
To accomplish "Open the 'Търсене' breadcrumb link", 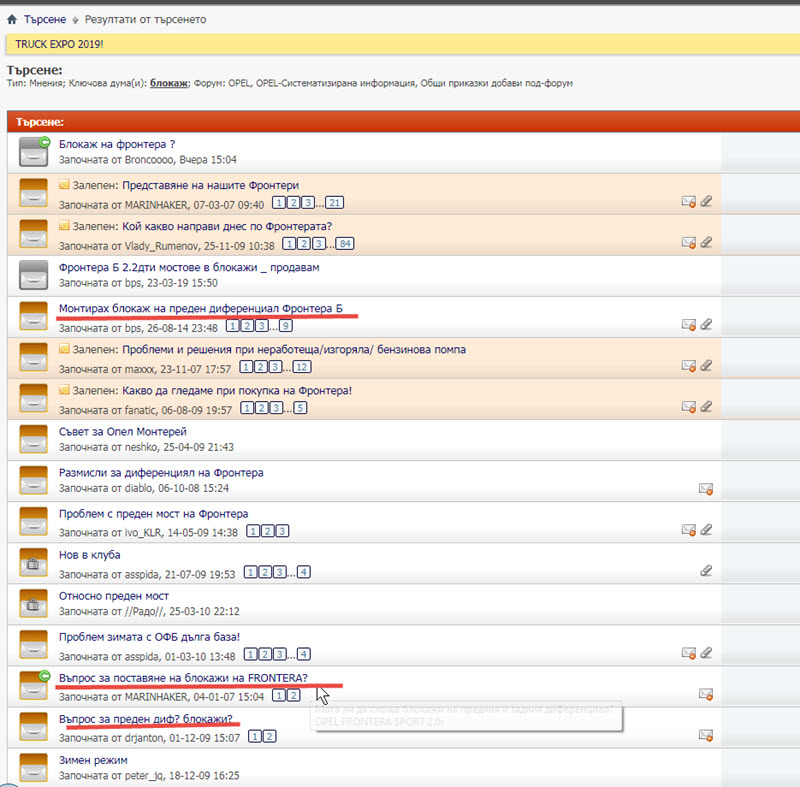I will pyautogui.click(x=45, y=19).
